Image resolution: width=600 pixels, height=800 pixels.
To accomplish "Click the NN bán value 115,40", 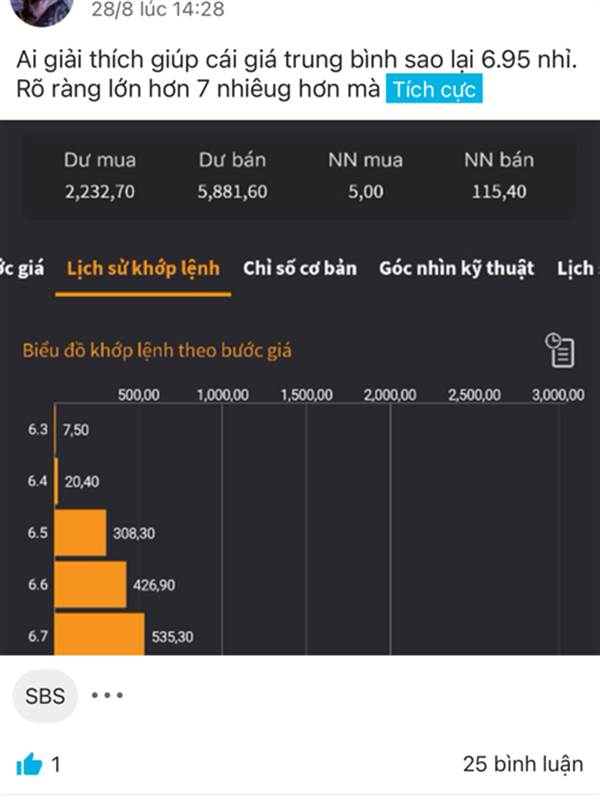I will 499,192.
